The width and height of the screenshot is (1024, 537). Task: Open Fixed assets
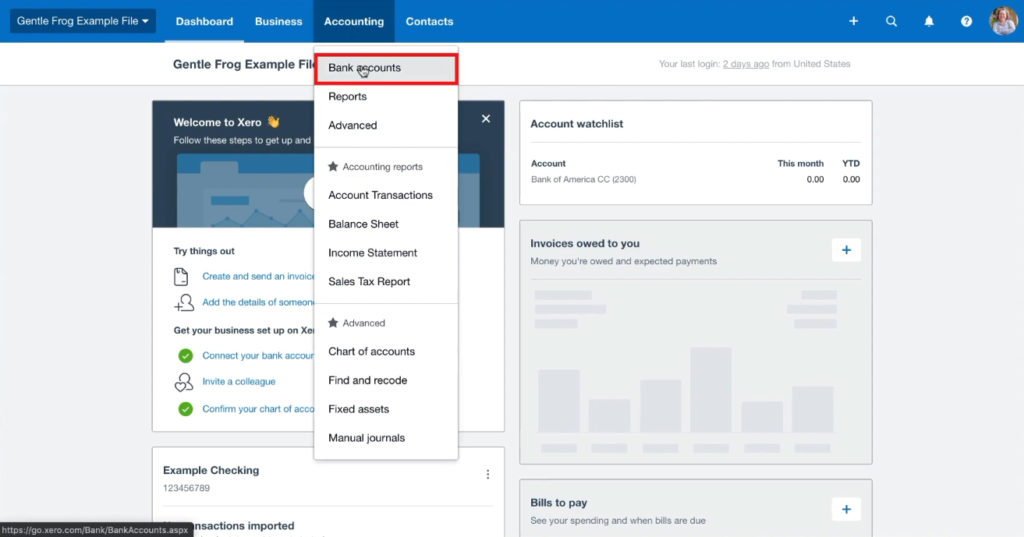386,408
